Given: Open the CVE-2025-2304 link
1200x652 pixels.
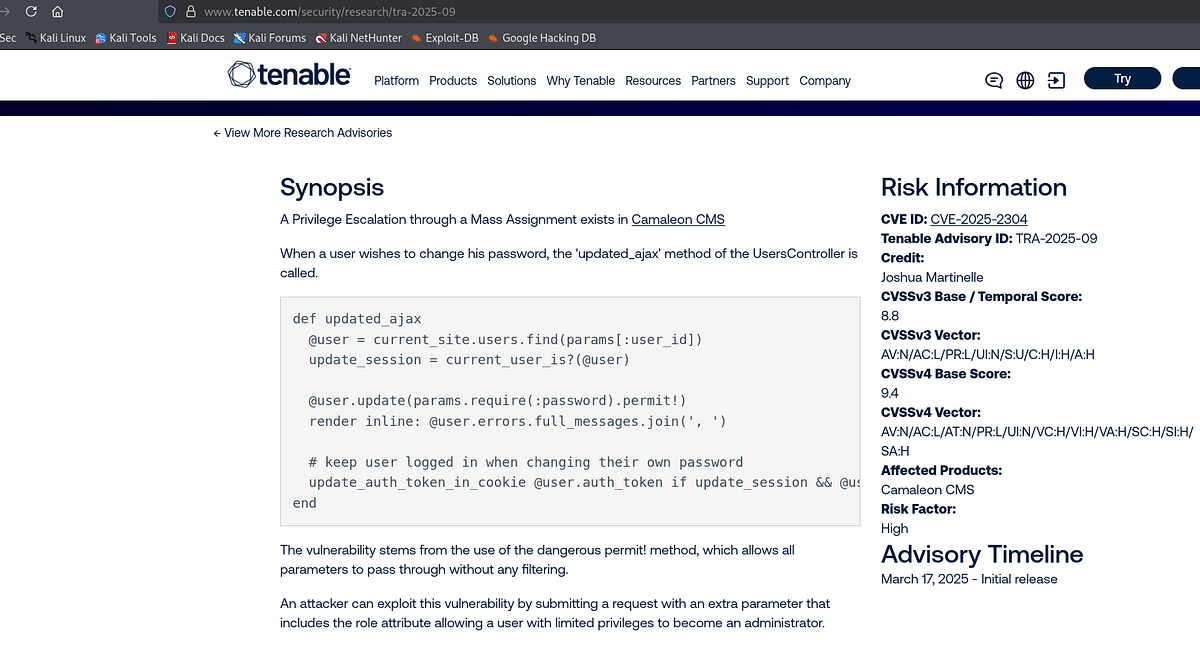Looking at the screenshot, I should (x=979, y=219).
